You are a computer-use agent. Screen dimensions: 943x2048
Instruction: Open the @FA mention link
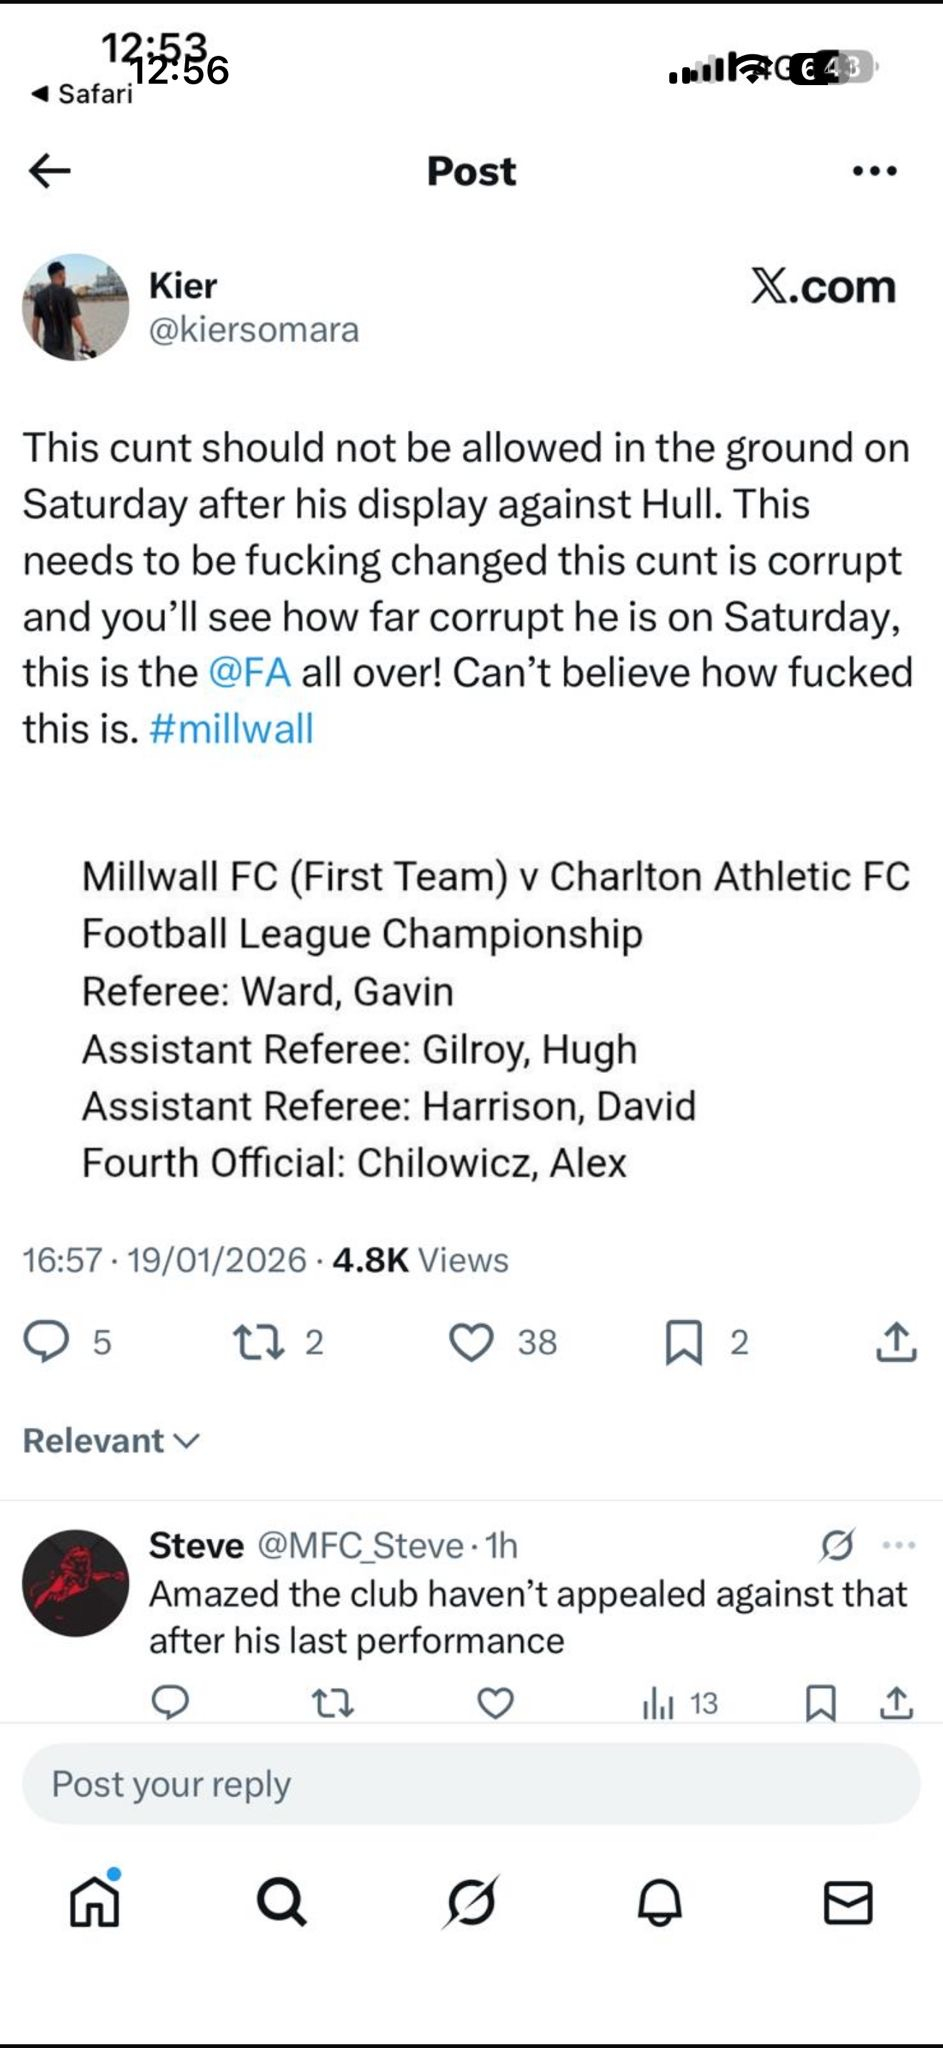click(250, 672)
